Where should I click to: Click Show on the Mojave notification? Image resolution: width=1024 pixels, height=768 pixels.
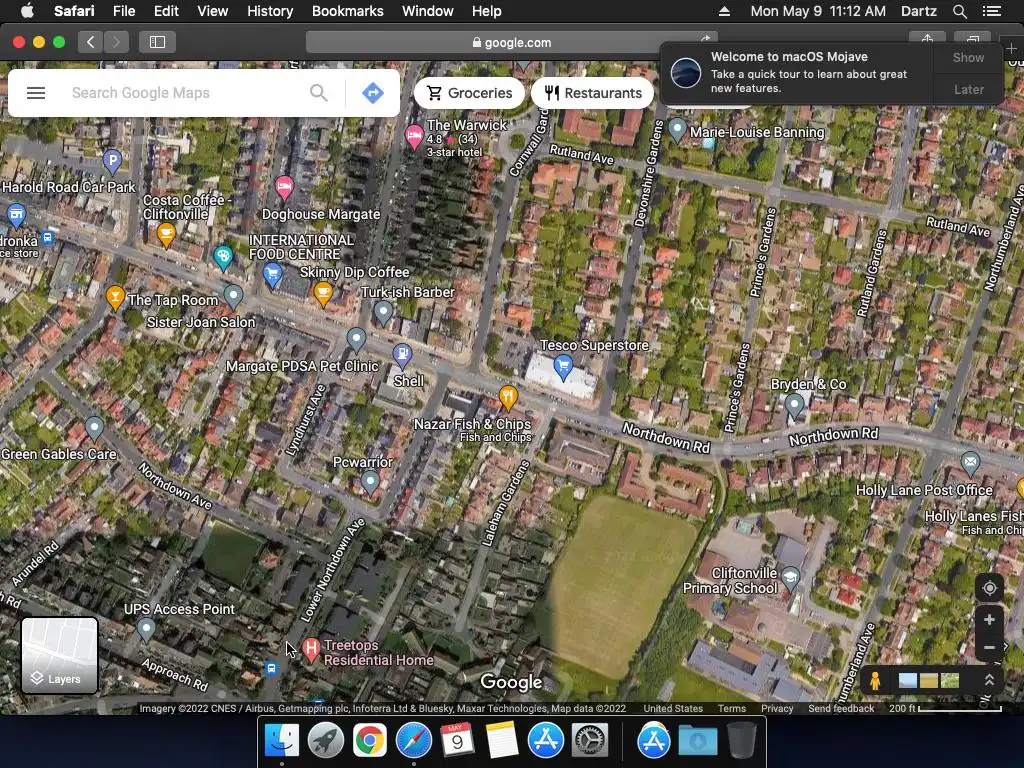[968, 57]
